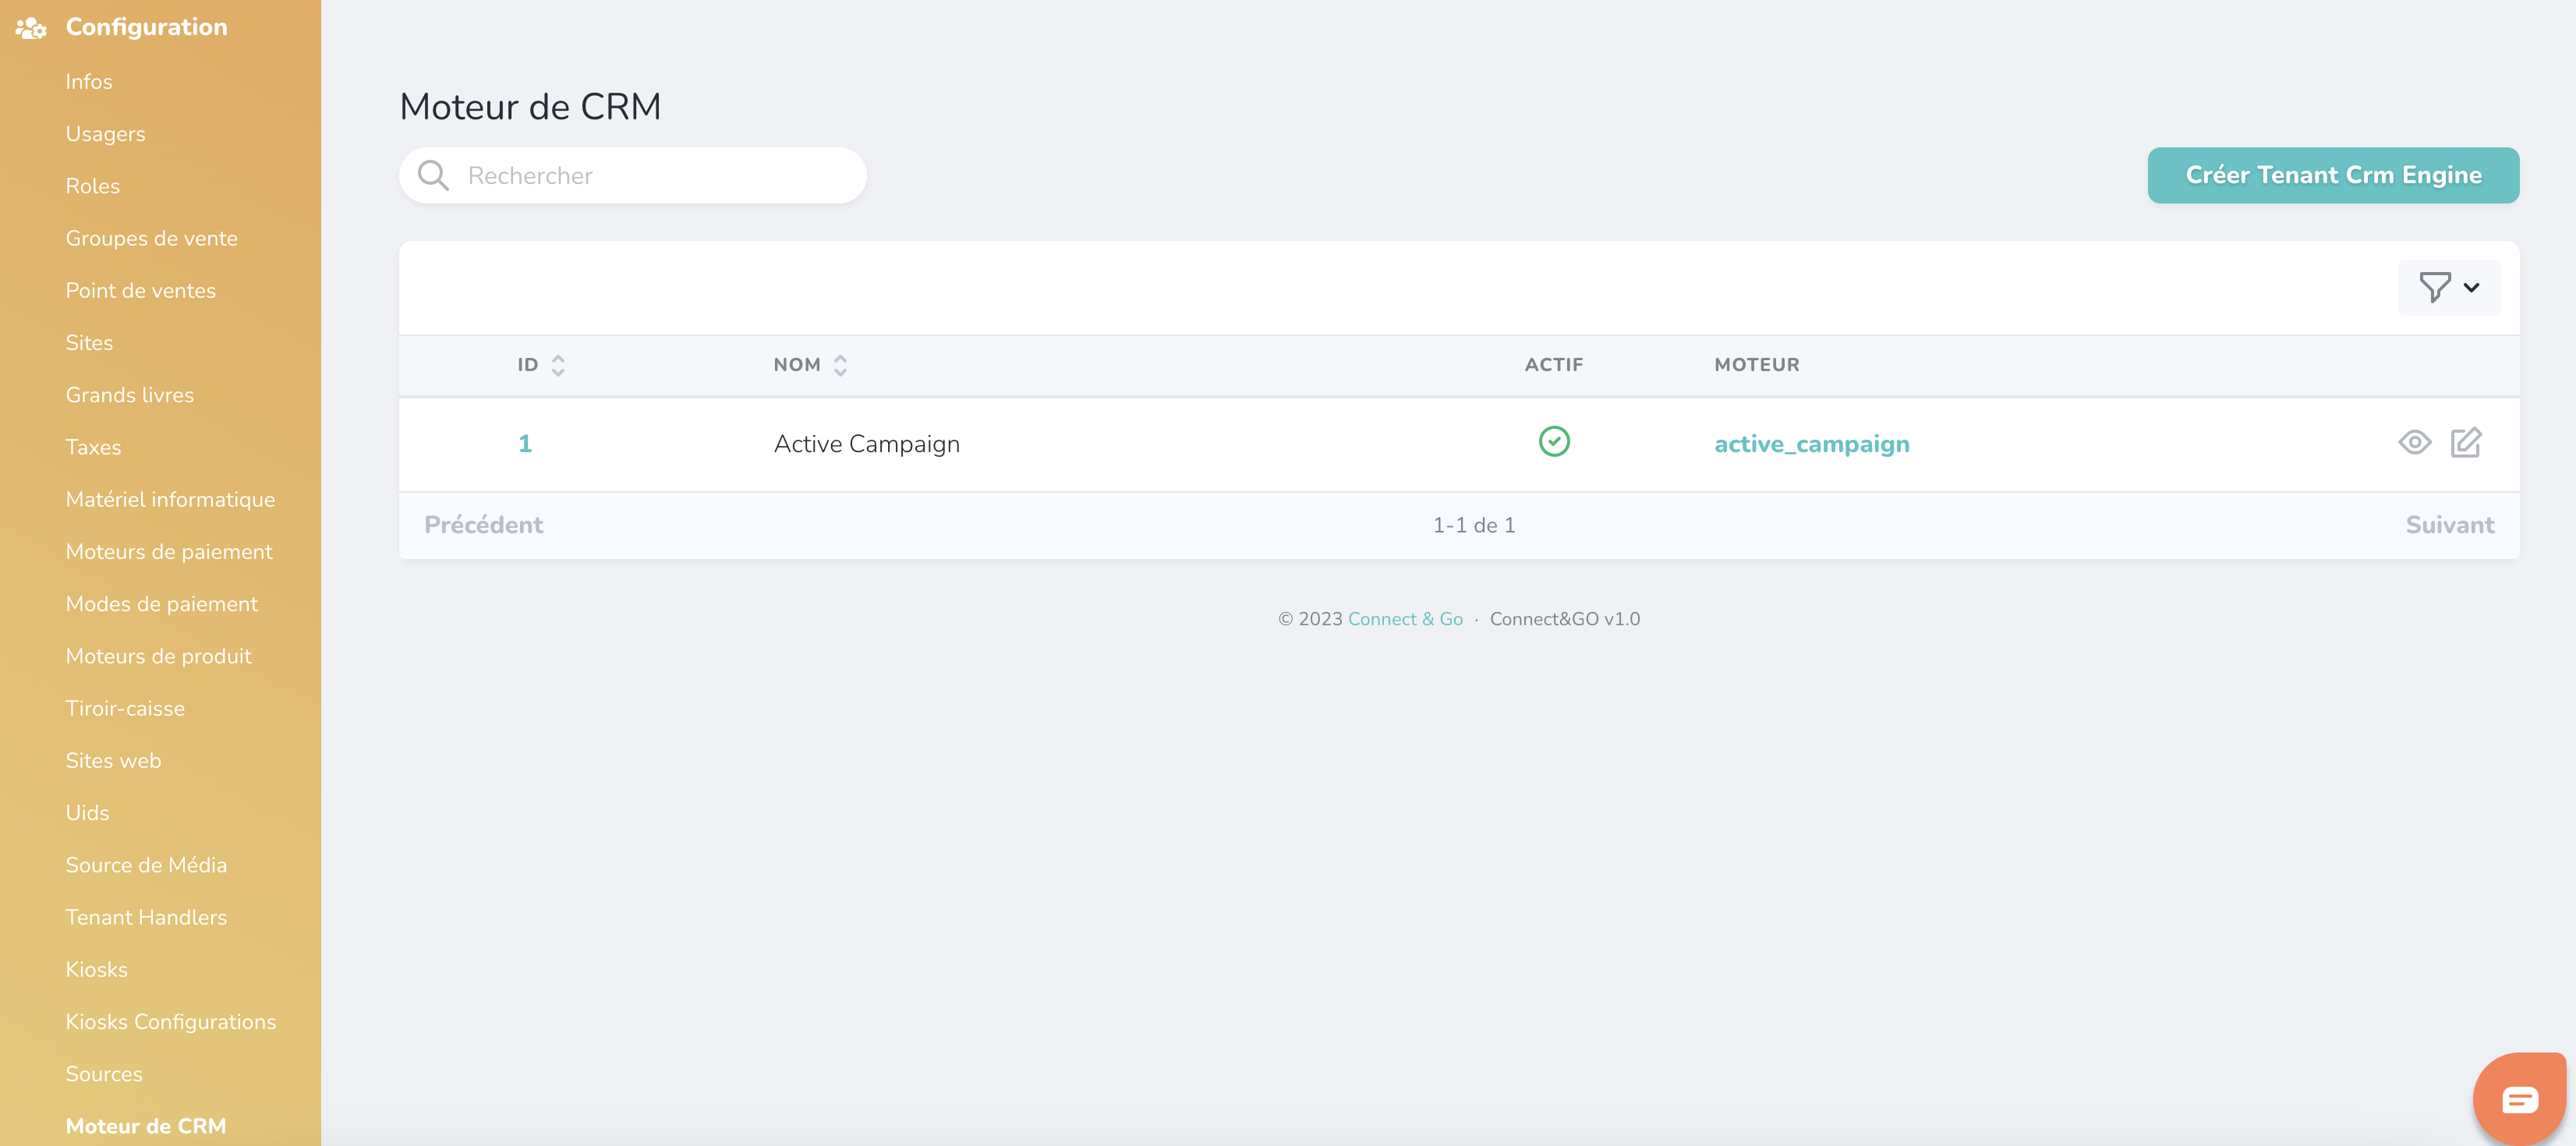
Task: Click the Configuration users-gear icon
Action: pyautogui.click(x=31, y=28)
